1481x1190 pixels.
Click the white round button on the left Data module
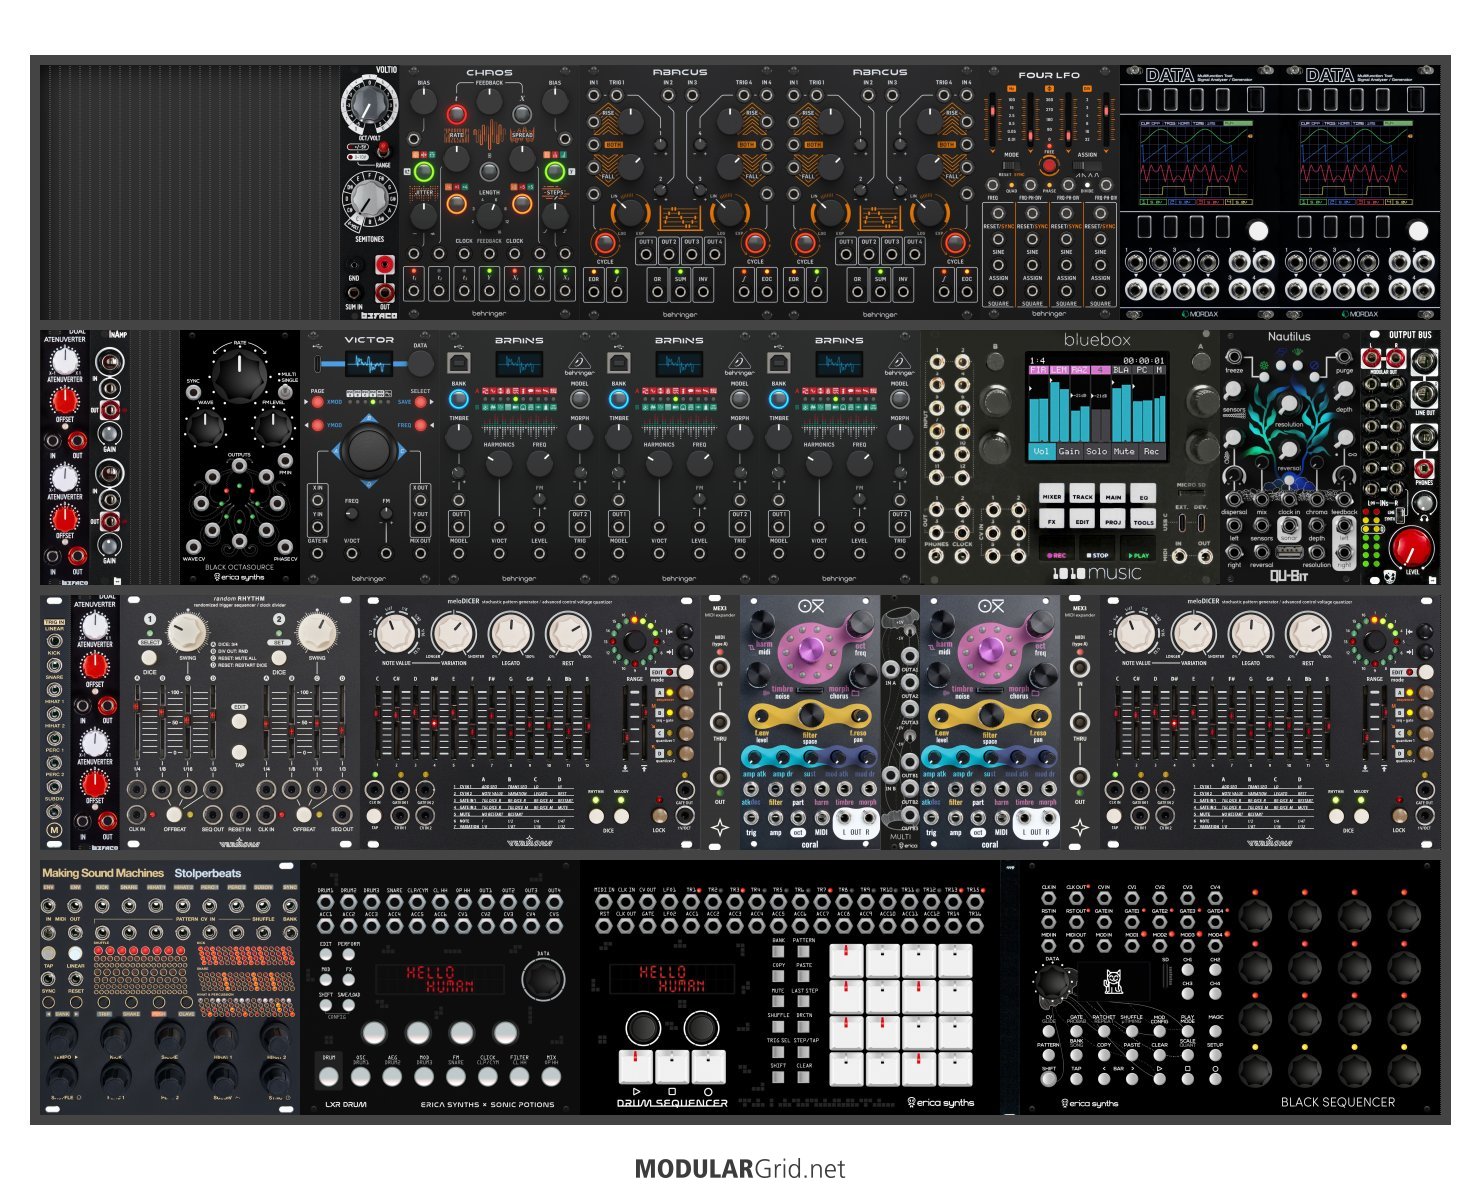(x=1259, y=230)
